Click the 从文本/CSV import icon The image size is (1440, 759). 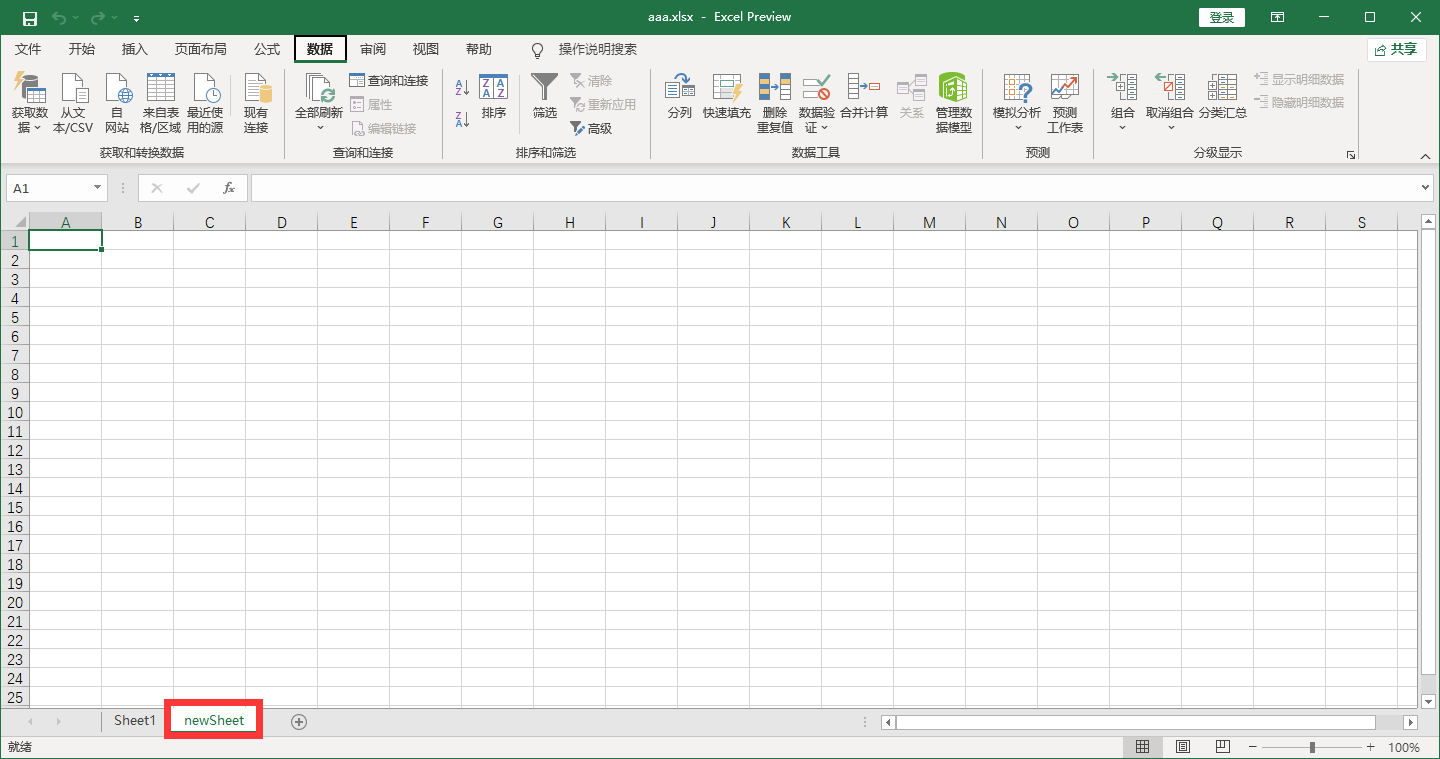[x=73, y=90]
